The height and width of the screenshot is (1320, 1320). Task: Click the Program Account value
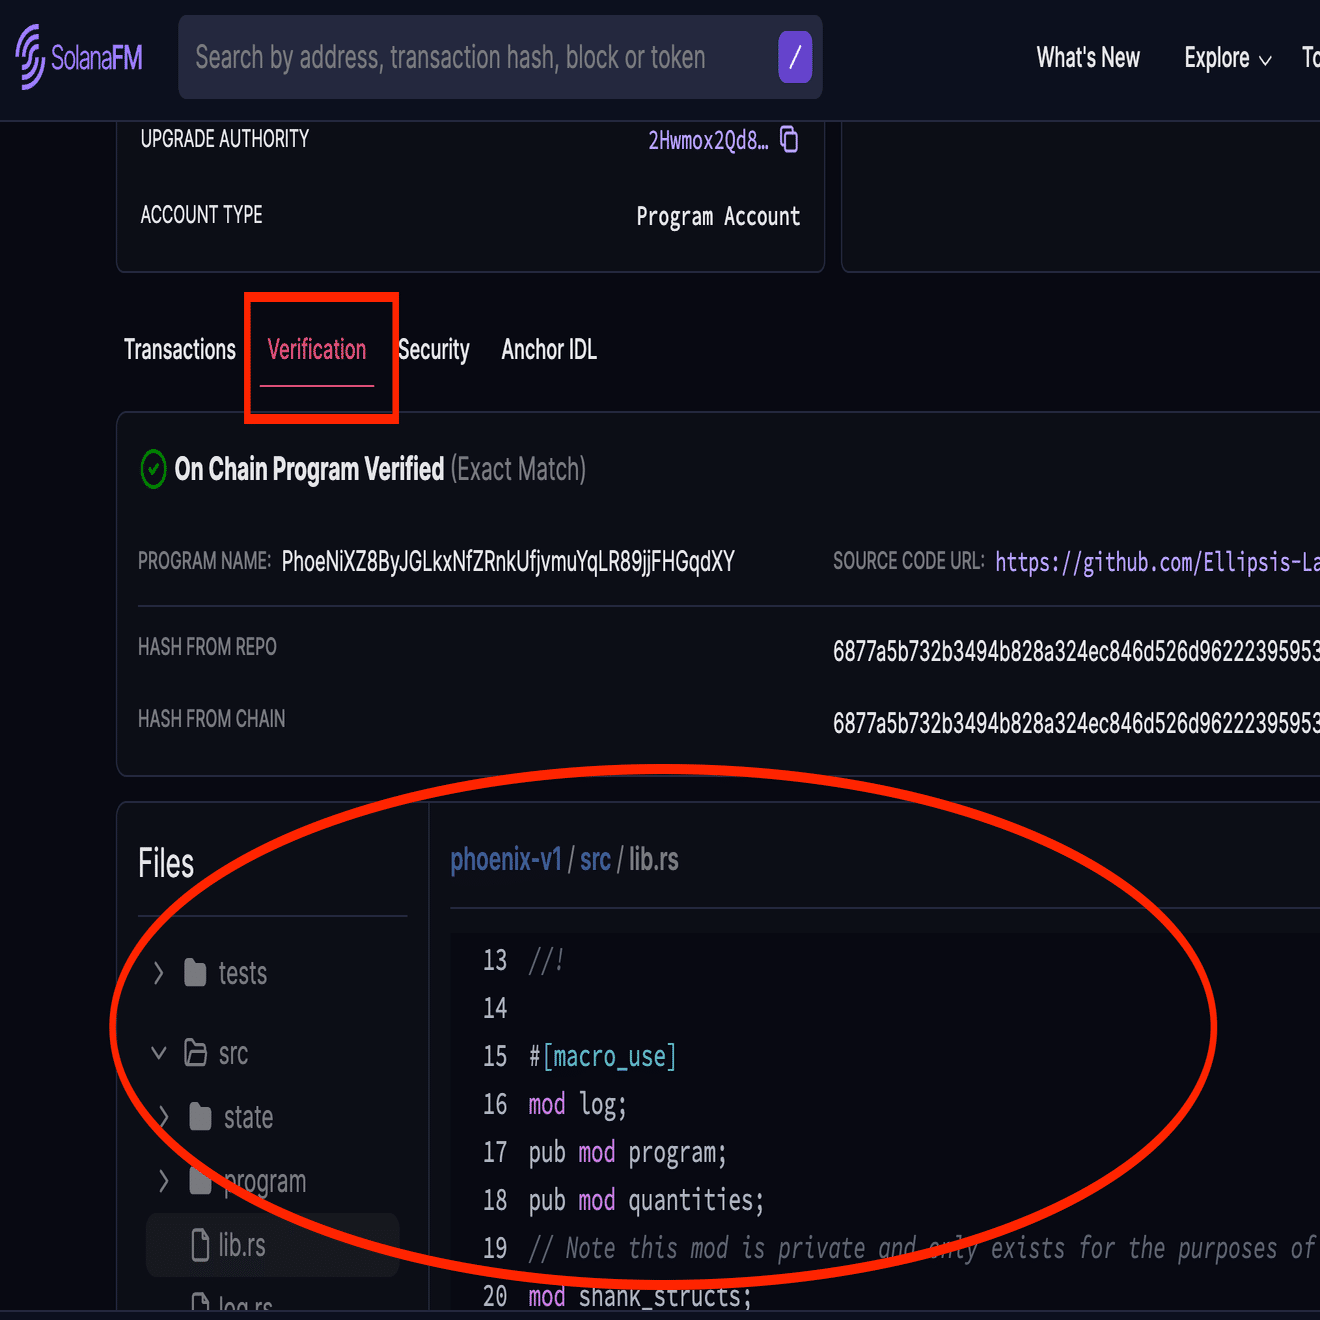(718, 217)
